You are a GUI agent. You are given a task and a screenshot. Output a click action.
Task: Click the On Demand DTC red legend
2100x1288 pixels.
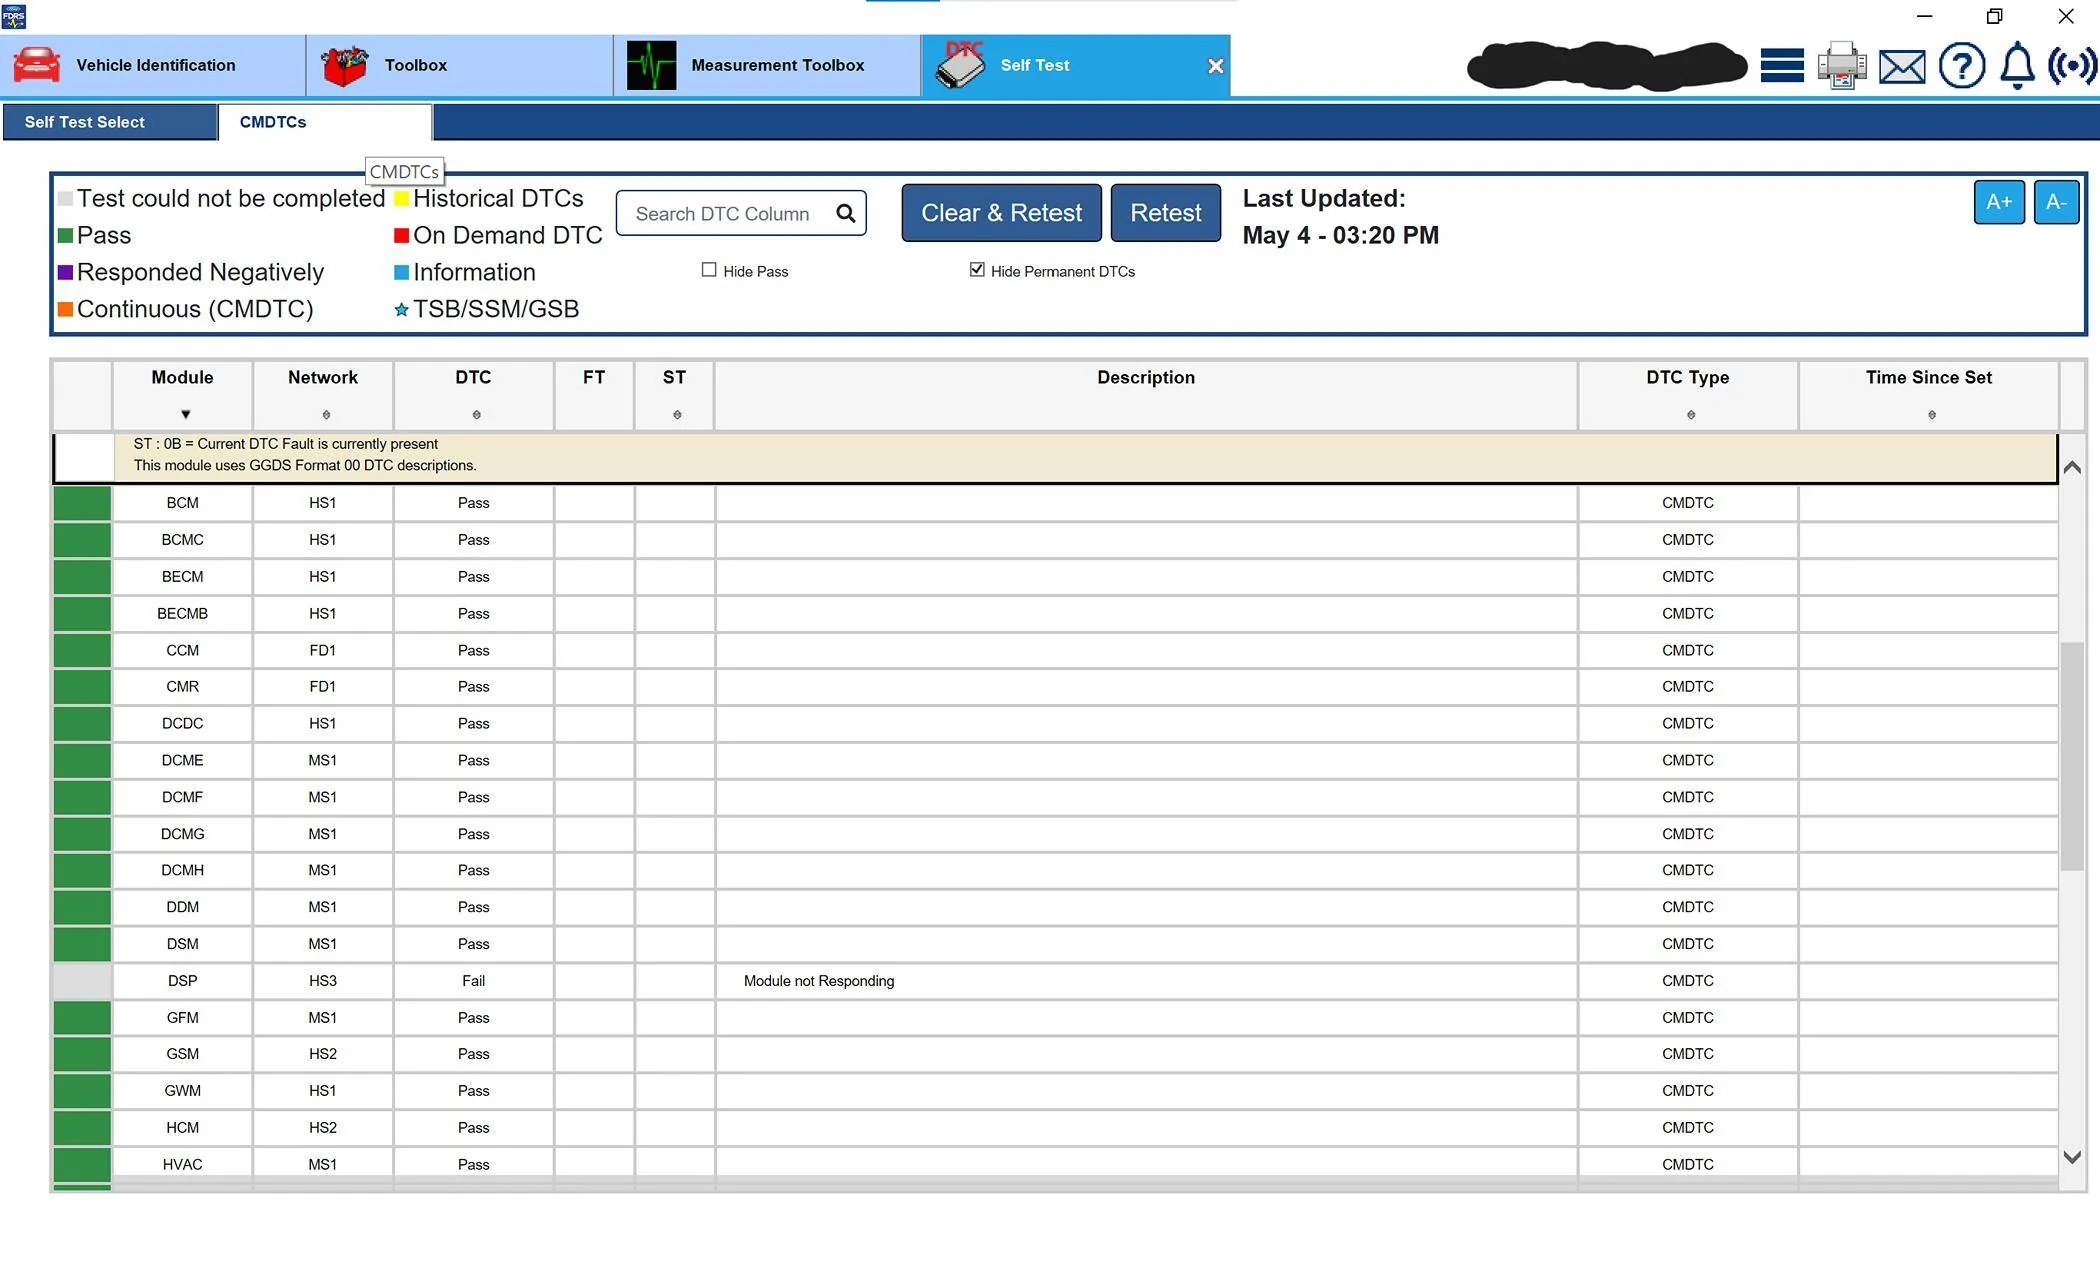point(498,235)
